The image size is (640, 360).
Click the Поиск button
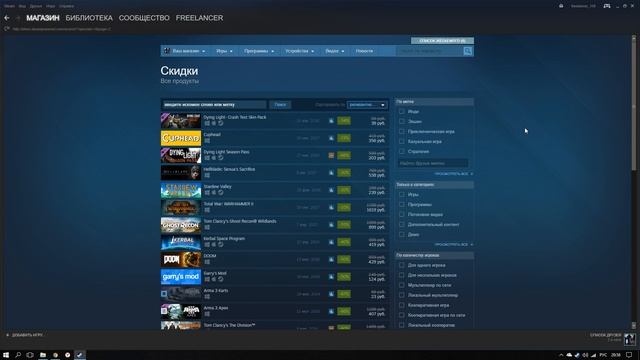pyautogui.click(x=280, y=105)
